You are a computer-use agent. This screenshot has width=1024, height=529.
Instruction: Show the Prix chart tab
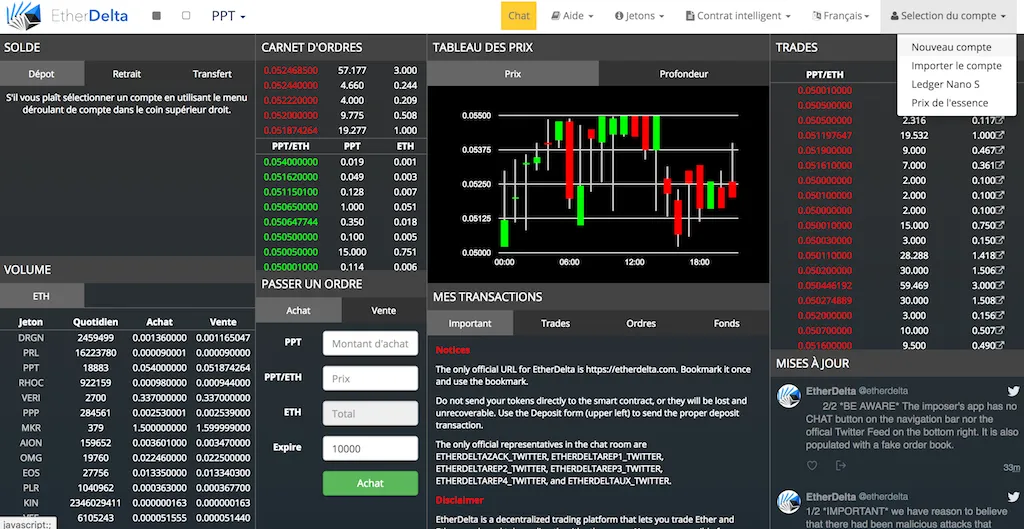click(x=513, y=74)
